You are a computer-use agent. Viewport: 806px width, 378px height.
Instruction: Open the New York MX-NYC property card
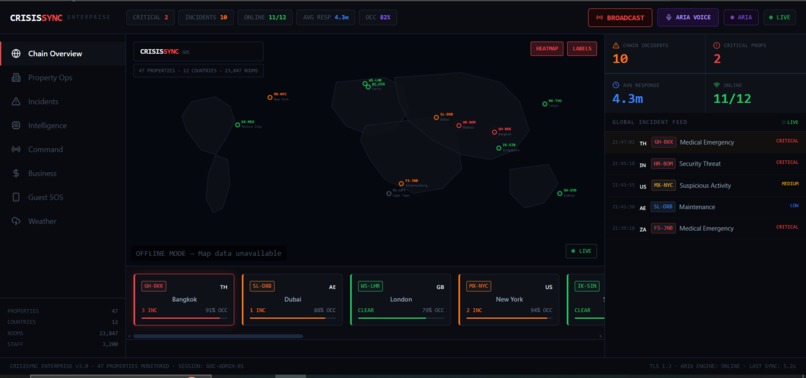click(x=509, y=299)
